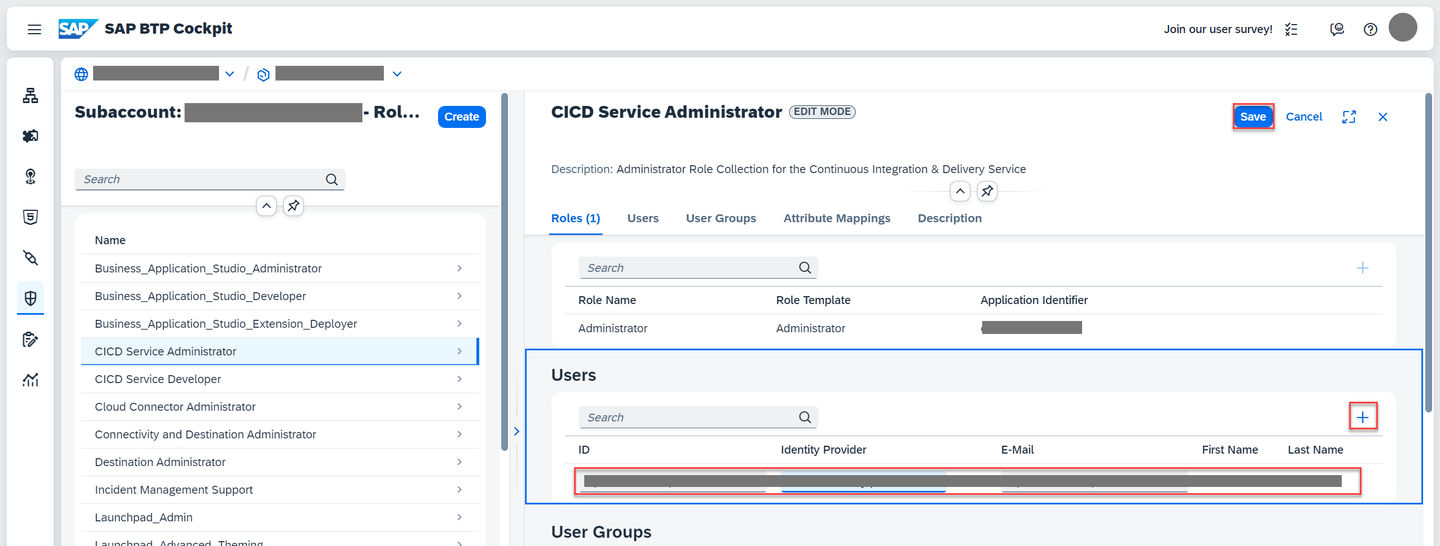The width and height of the screenshot is (1440, 546).
Task: Open the entitlements edit icon in sidebar
Action: [x=31, y=340]
